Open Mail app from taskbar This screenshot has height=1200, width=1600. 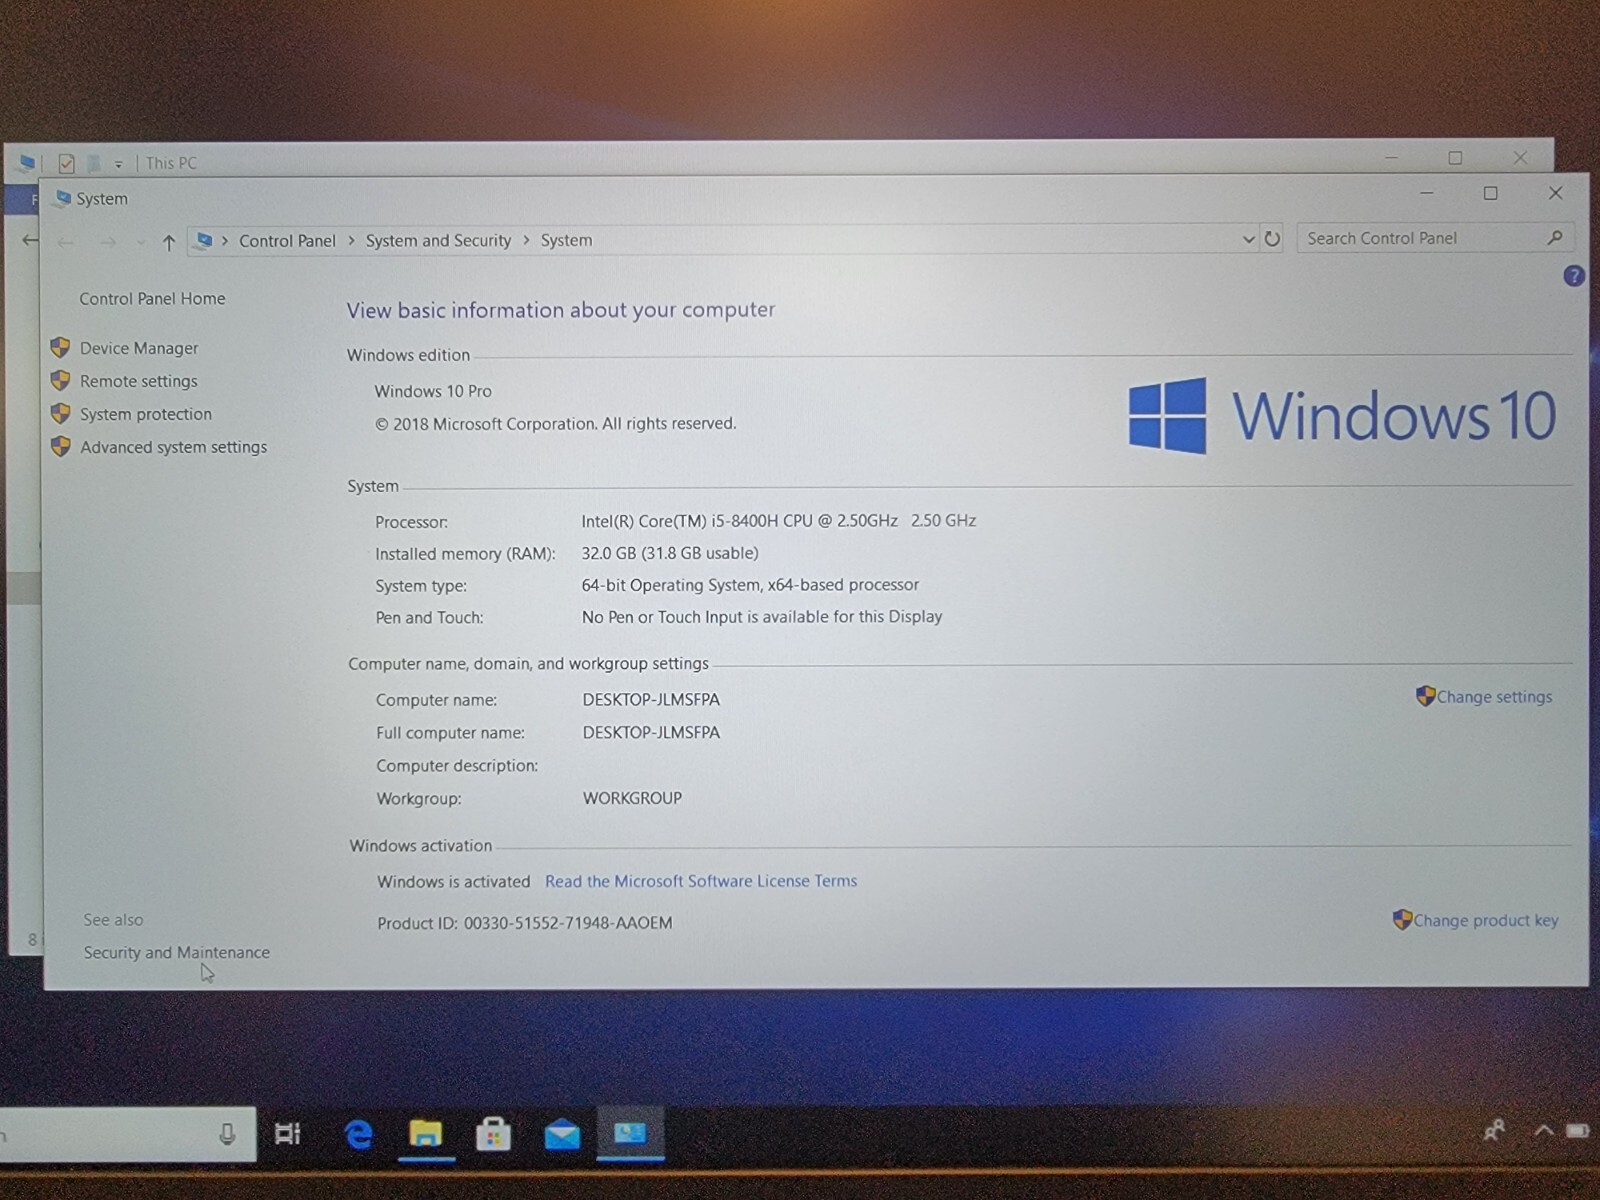[562, 1135]
